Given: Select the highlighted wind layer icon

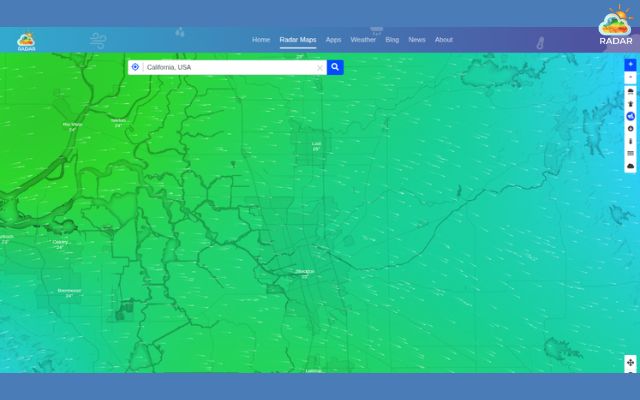Looking at the screenshot, I should [x=630, y=116].
